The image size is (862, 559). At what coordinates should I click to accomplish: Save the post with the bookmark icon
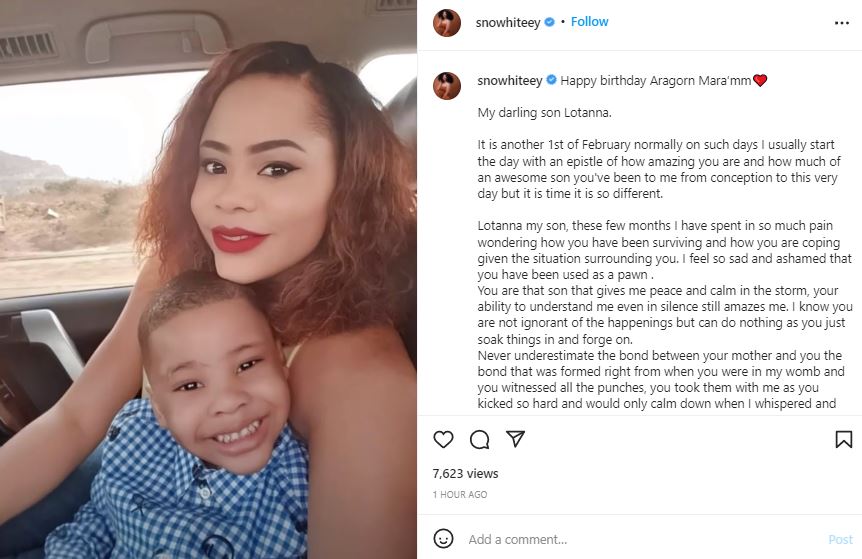[843, 440]
